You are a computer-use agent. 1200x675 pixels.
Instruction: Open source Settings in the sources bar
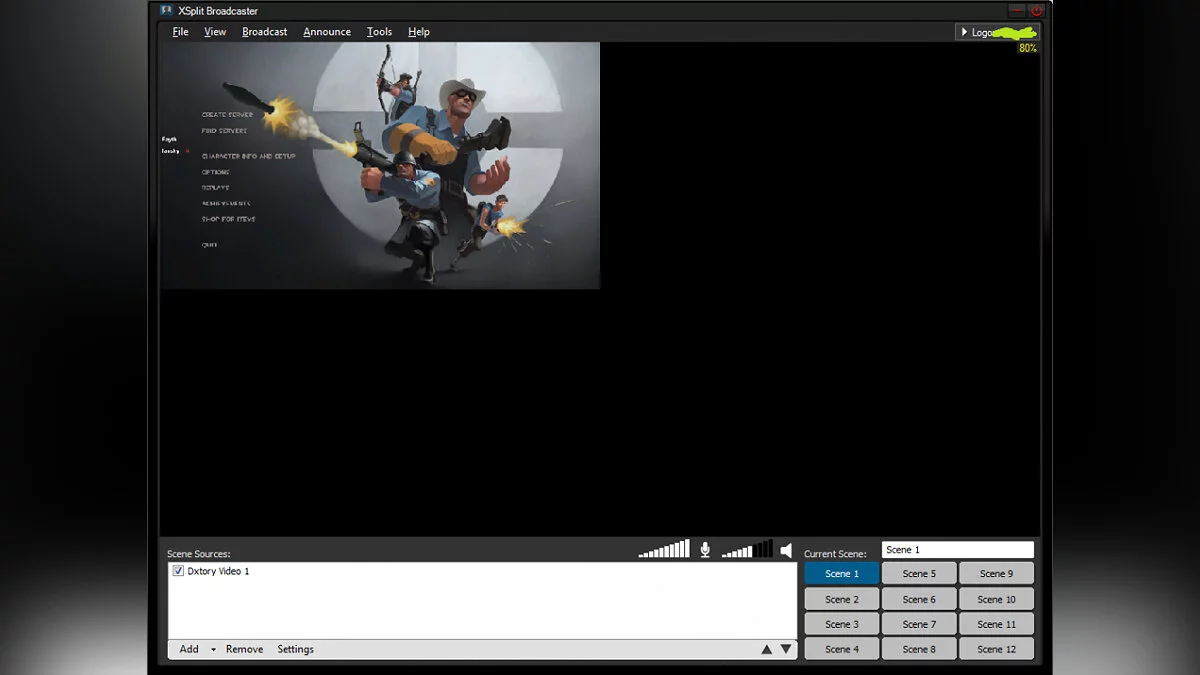(295, 649)
